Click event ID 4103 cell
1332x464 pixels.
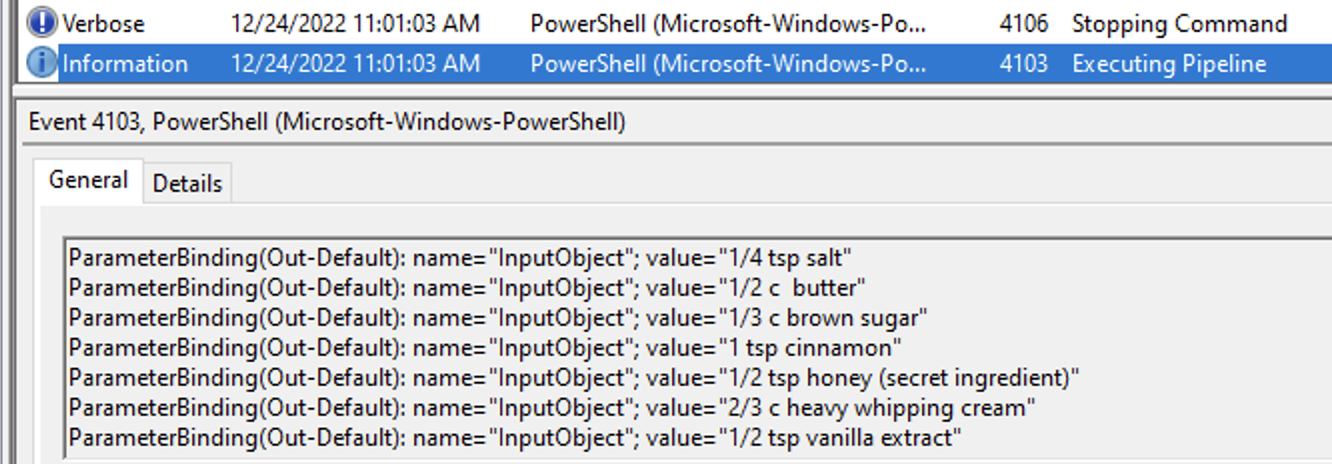1023,64
